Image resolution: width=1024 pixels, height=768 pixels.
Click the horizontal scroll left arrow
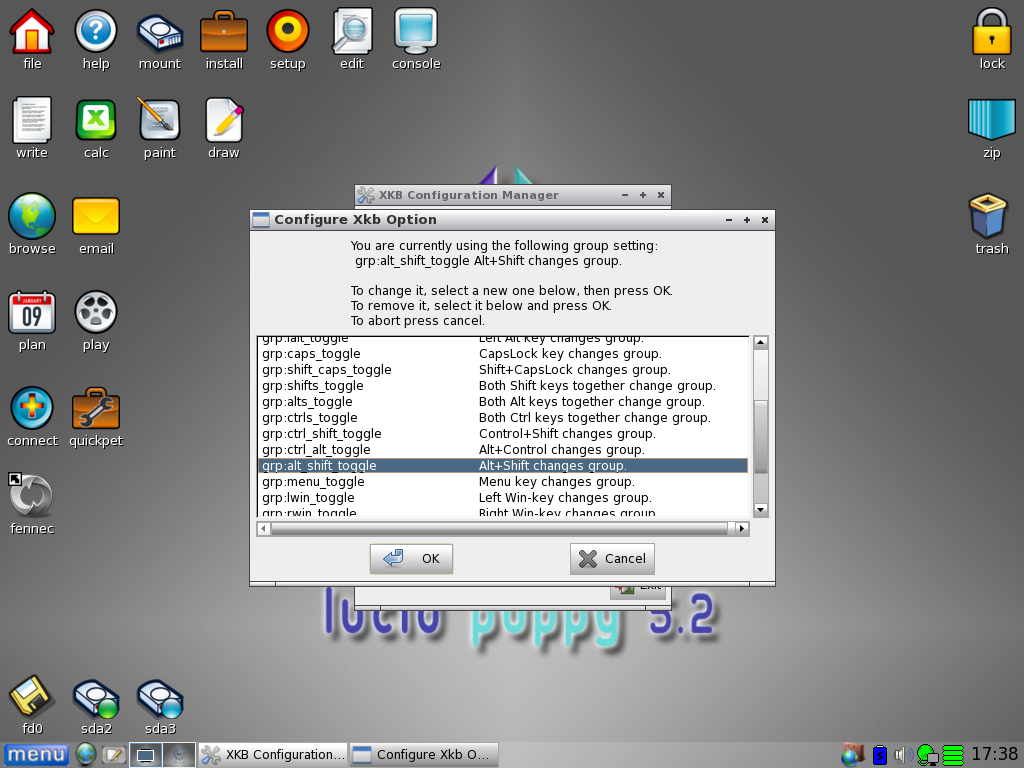(264, 528)
